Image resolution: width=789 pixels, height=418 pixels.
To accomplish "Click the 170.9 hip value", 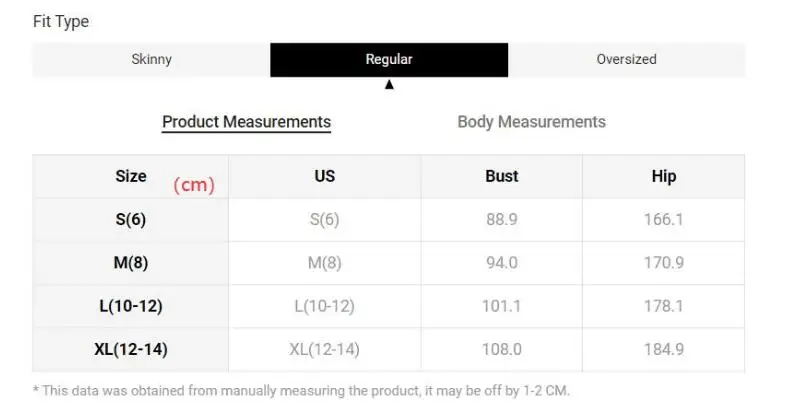I will [x=663, y=263].
